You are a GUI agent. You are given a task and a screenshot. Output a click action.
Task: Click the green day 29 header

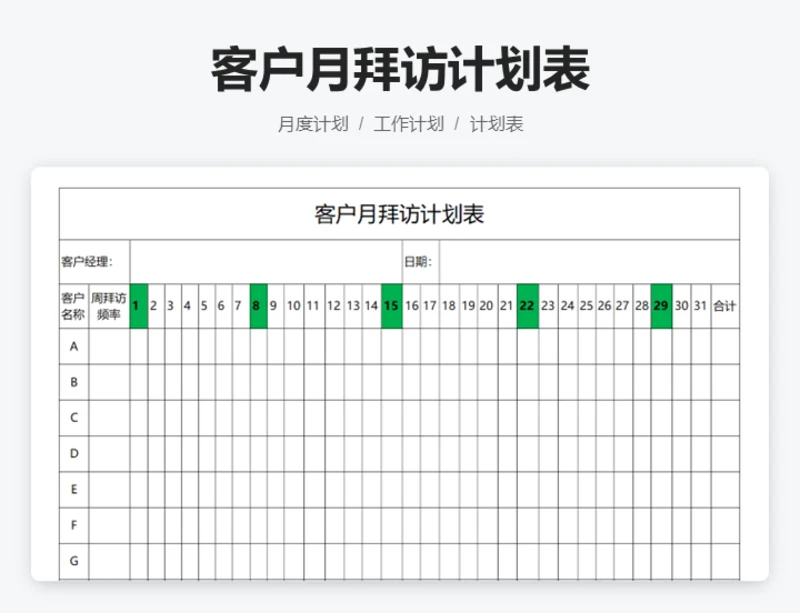(x=662, y=306)
